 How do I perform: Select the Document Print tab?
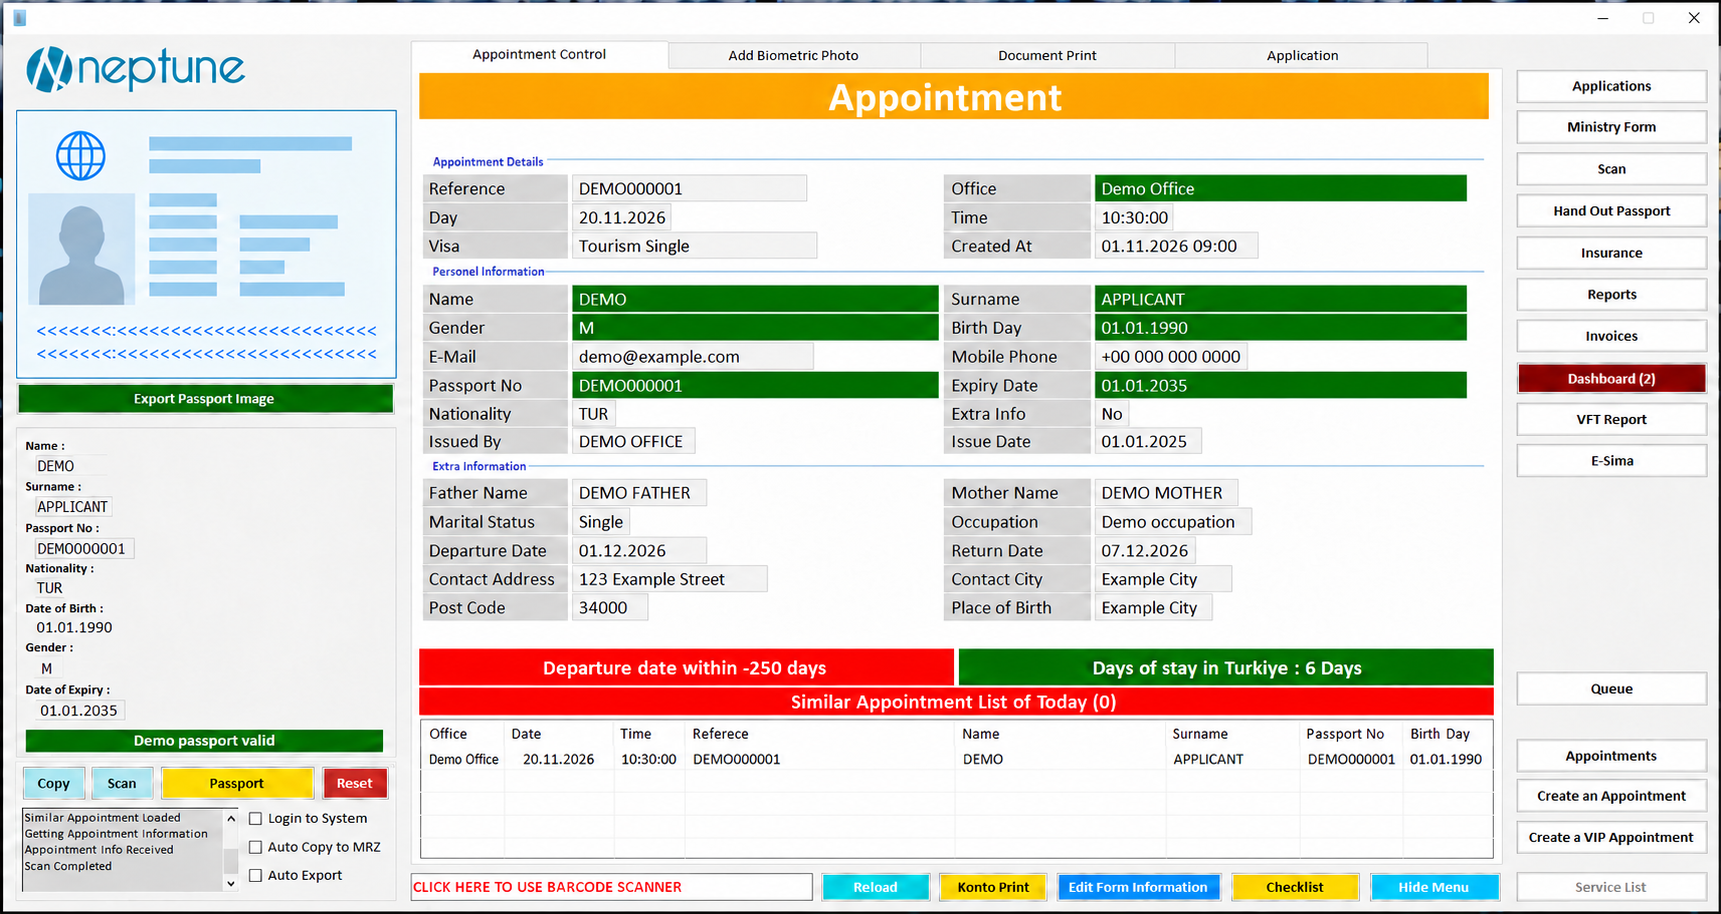pyautogui.click(x=1047, y=56)
